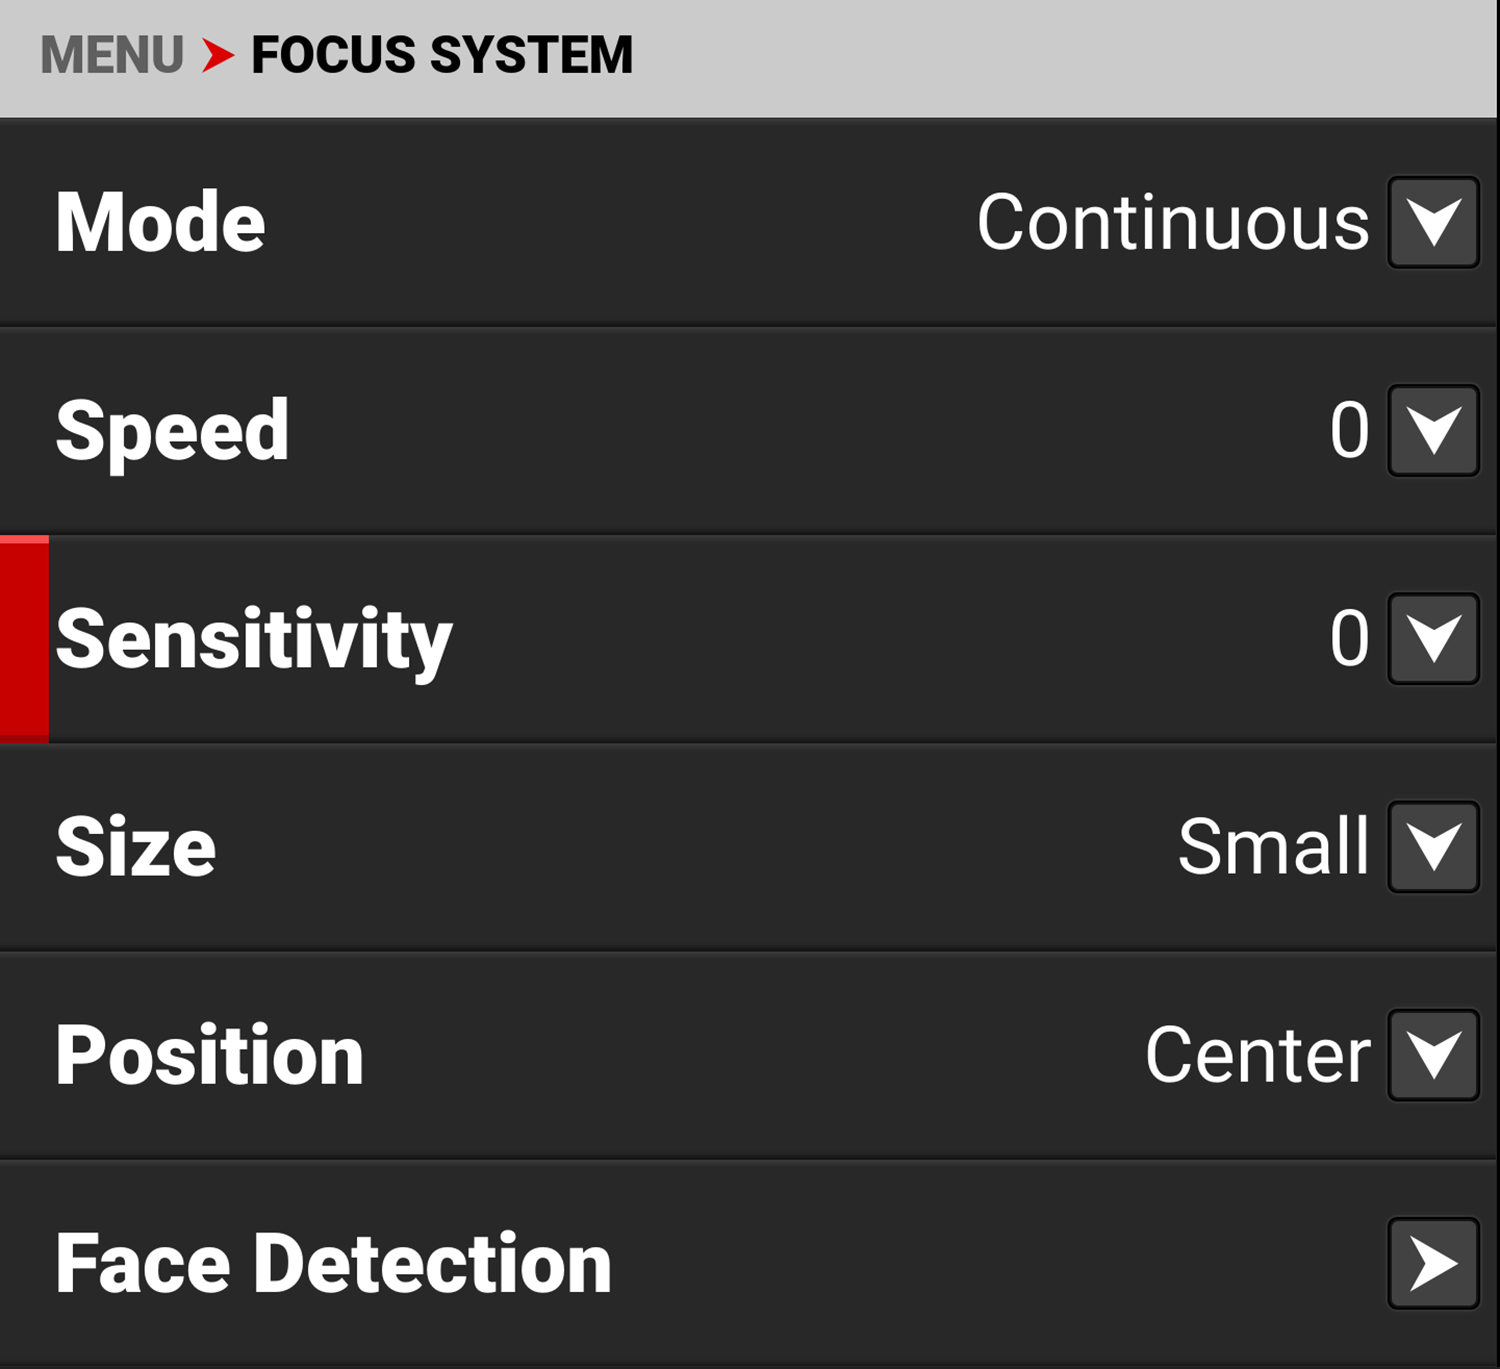Click the red Sensitivity selection marker
Image resolution: width=1500 pixels, height=1369 pixels.
click(24, 639)
